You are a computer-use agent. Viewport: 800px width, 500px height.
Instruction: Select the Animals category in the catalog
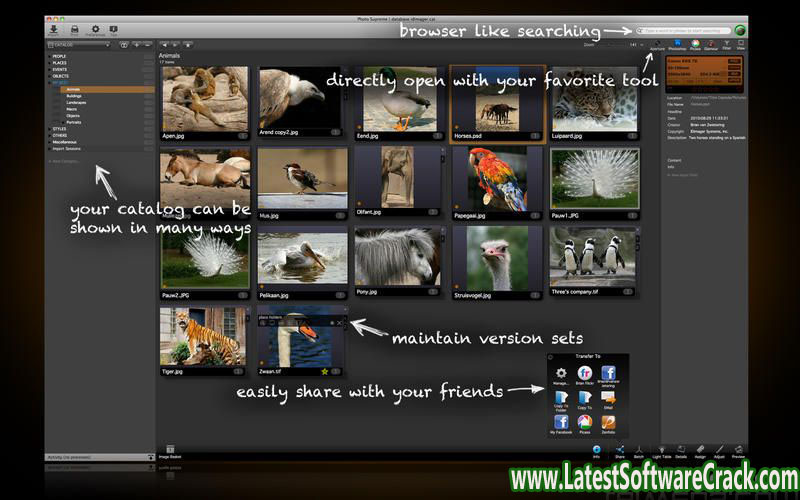pyautogui.click(x=74, y=89)
